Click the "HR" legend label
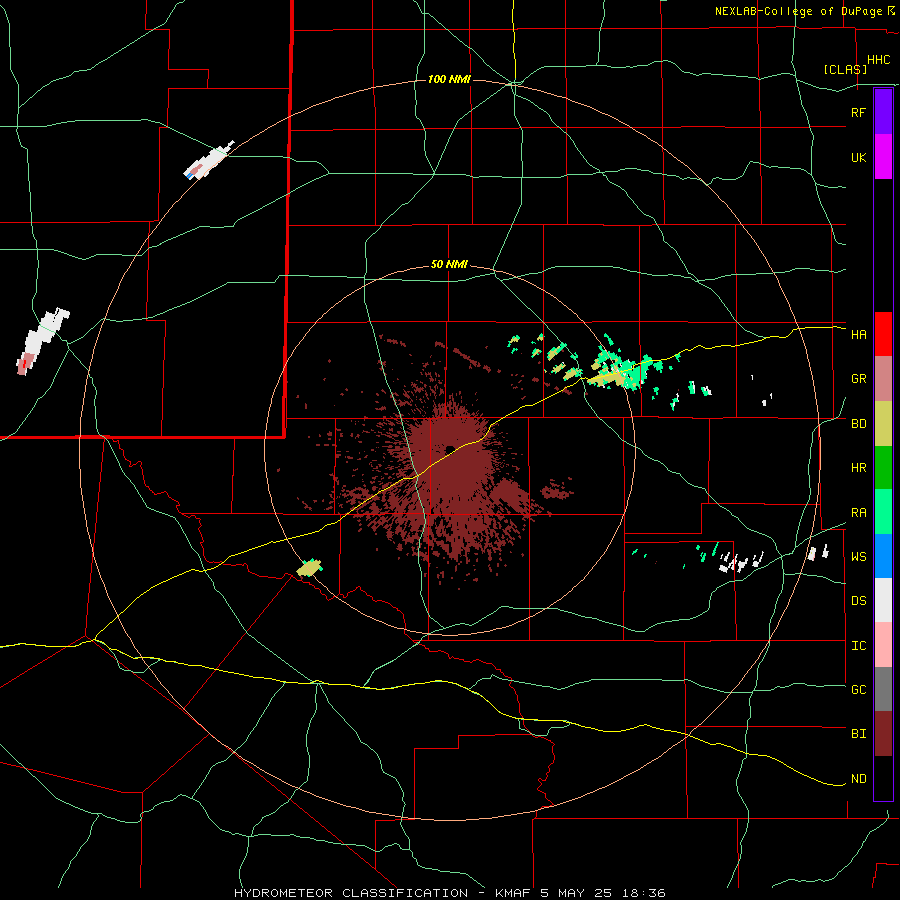900x900 pixels. [858, 468]
